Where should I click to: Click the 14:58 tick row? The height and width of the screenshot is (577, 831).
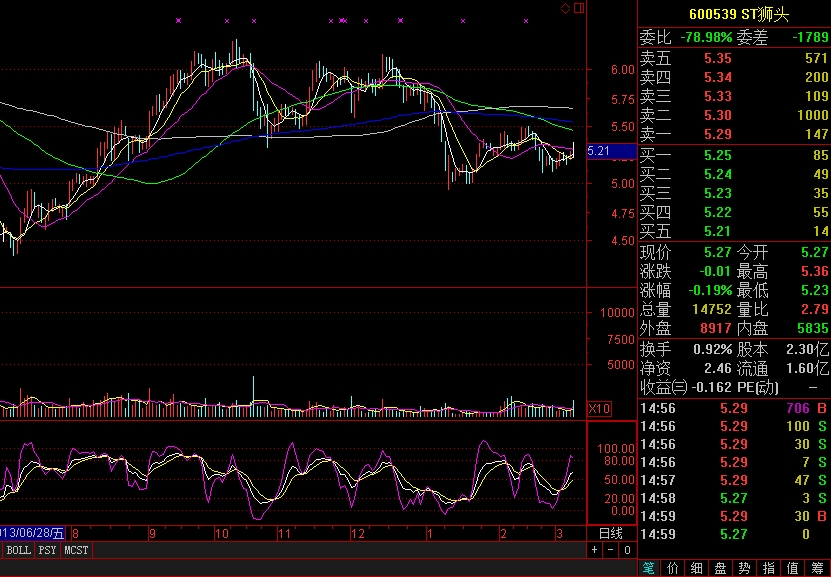734,499
